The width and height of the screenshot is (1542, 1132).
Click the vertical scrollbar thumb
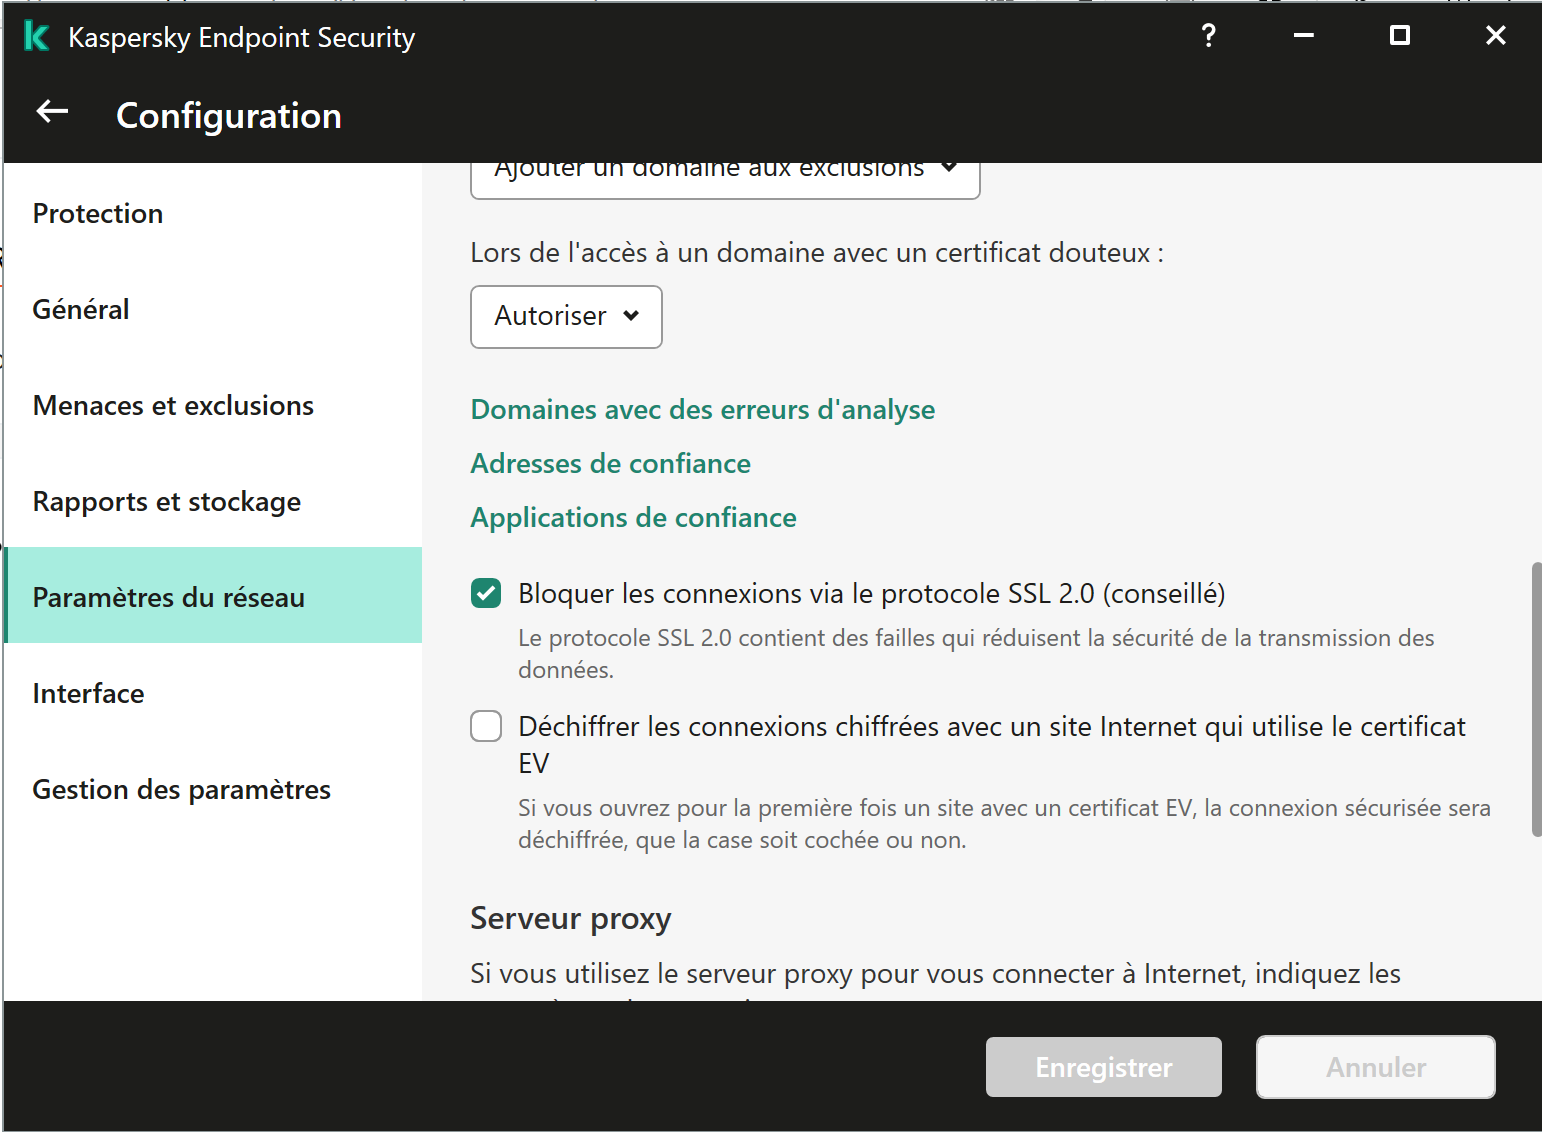pos(1536,699)
